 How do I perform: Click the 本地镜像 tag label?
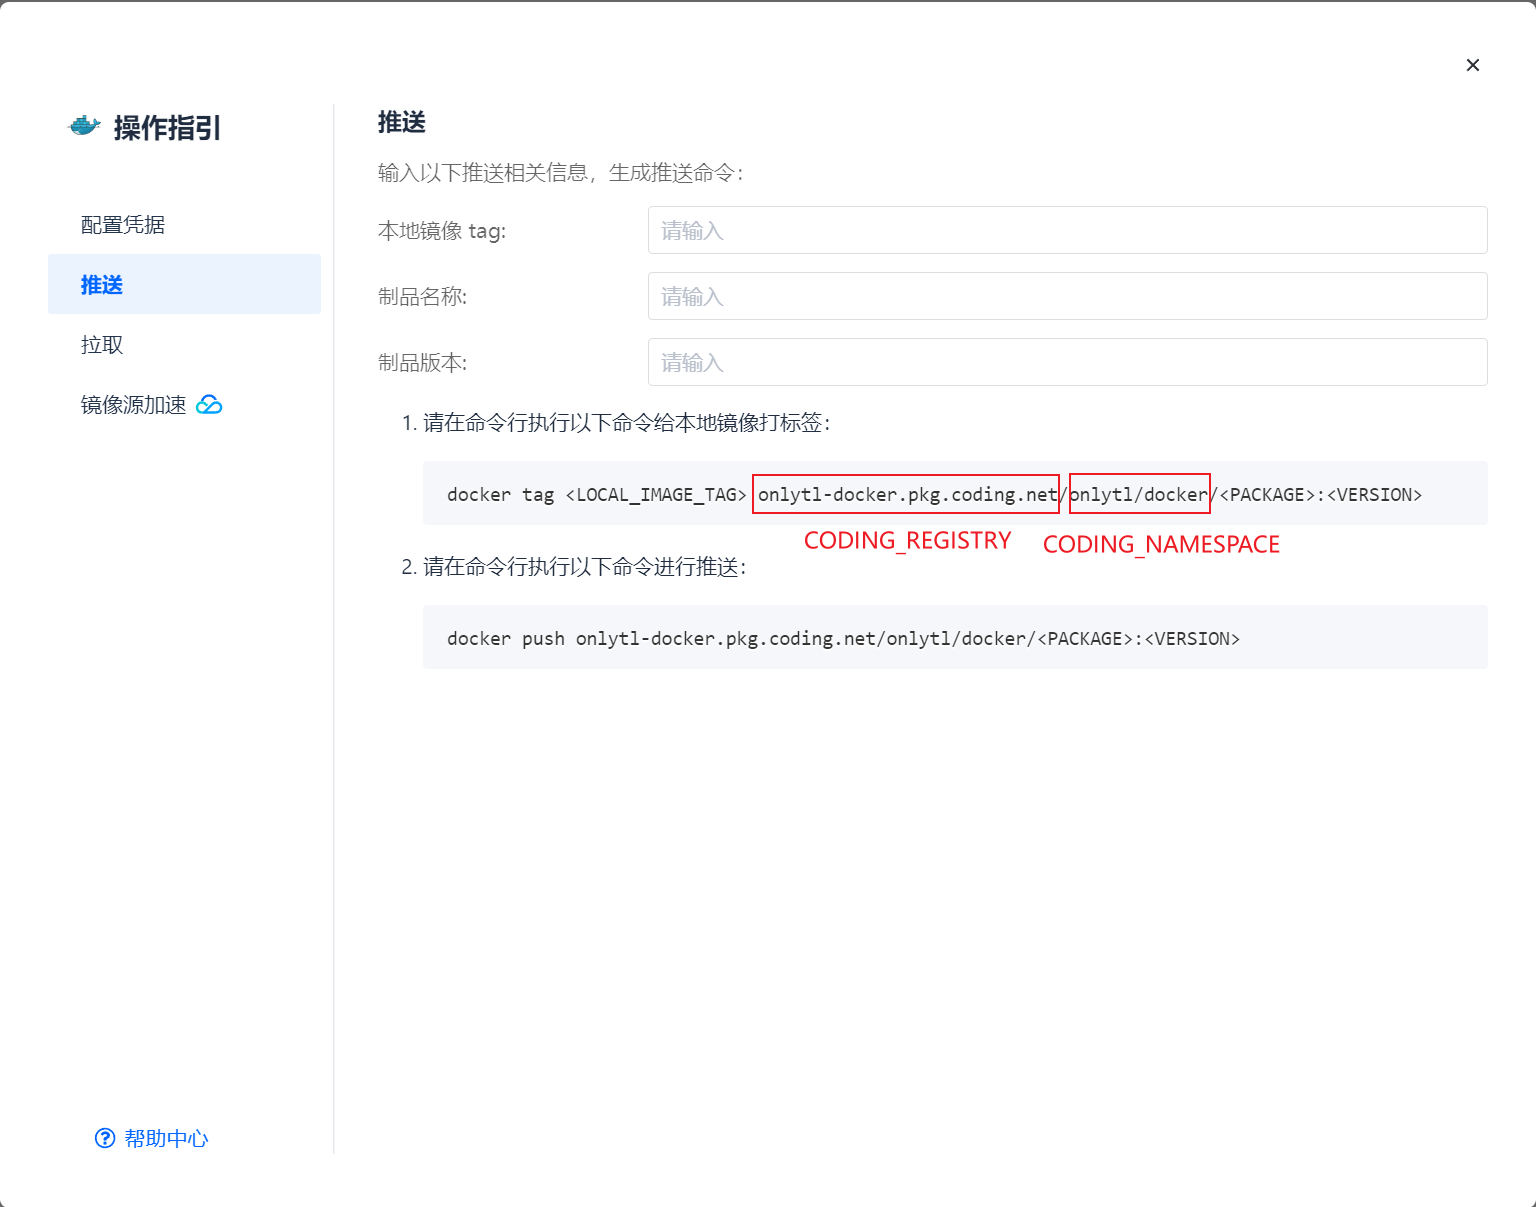point(442,231)
